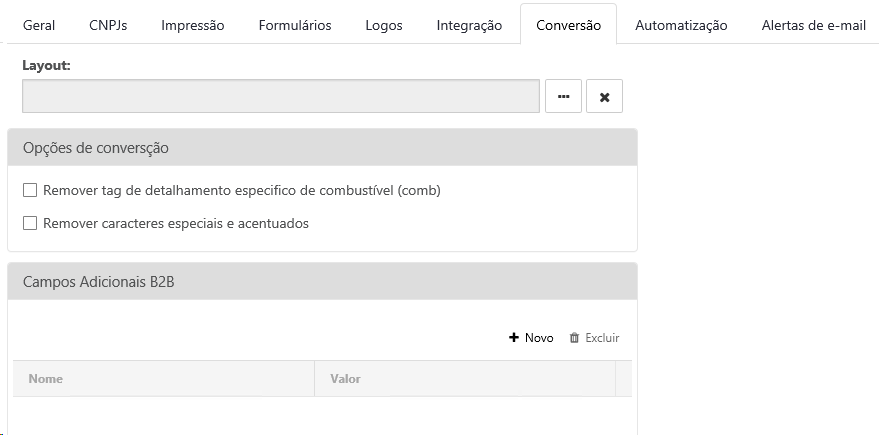Sort by the Valor column header
Screen dimensions: 879x435
coord(345,379)
